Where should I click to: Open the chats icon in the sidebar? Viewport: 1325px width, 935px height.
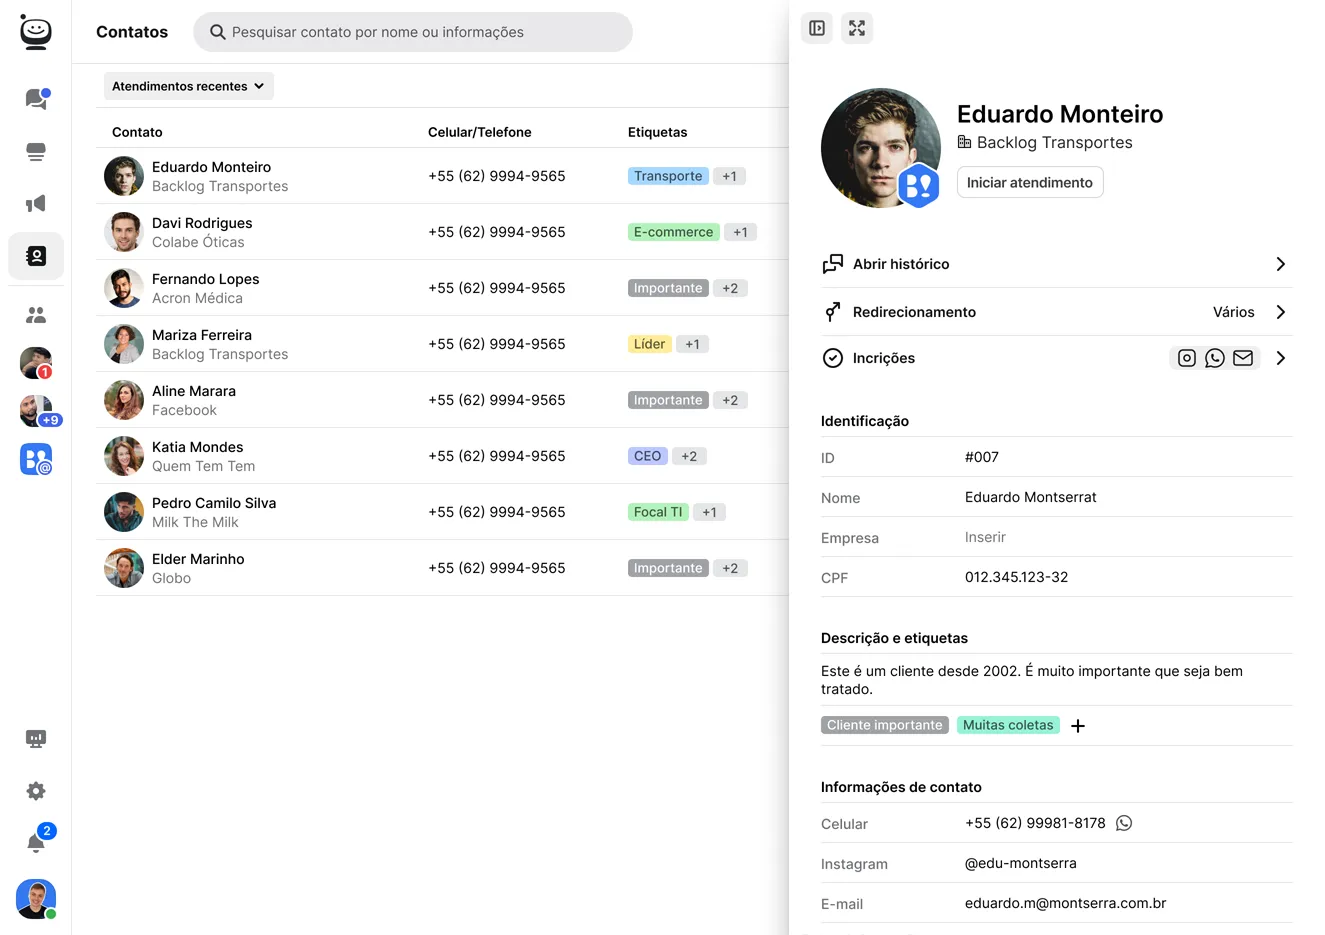(x=36, y=98)
